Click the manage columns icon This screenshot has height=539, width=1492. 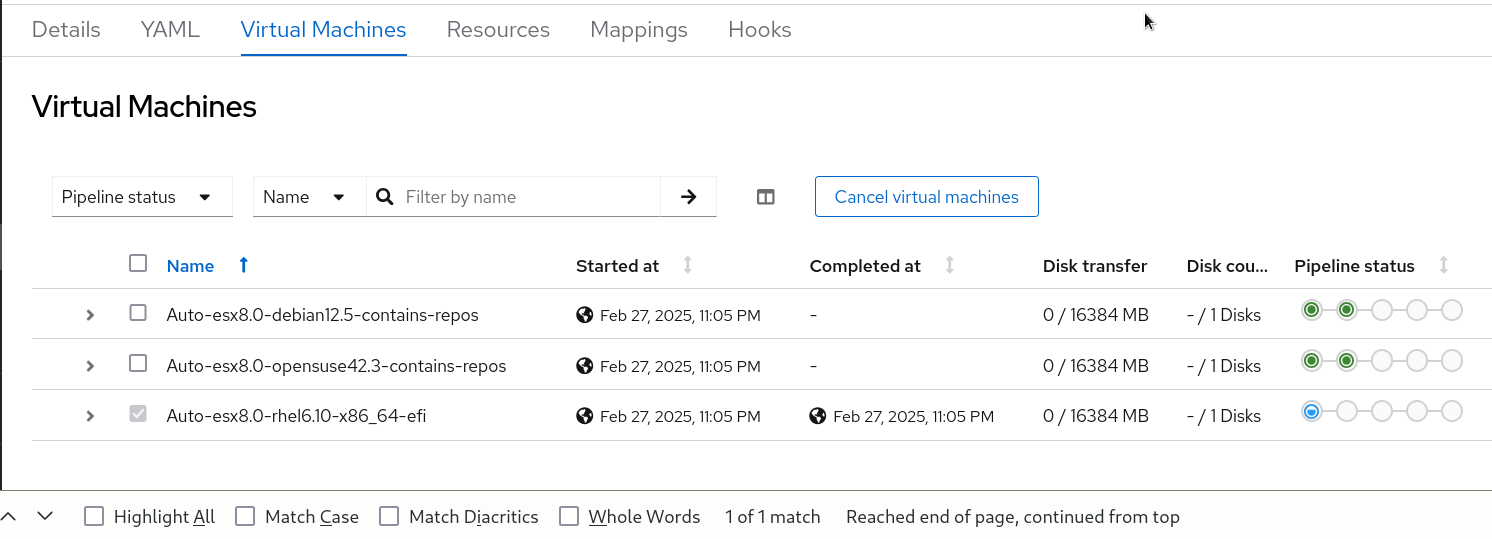coord(765,197)
